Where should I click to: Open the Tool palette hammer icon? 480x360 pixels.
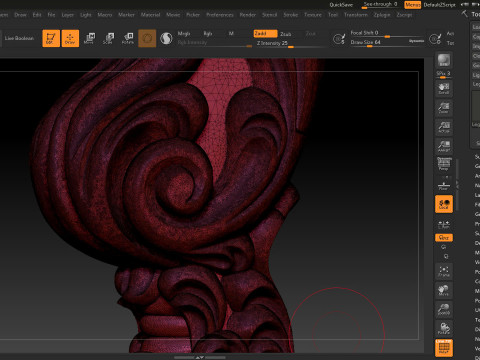(465, 14)
